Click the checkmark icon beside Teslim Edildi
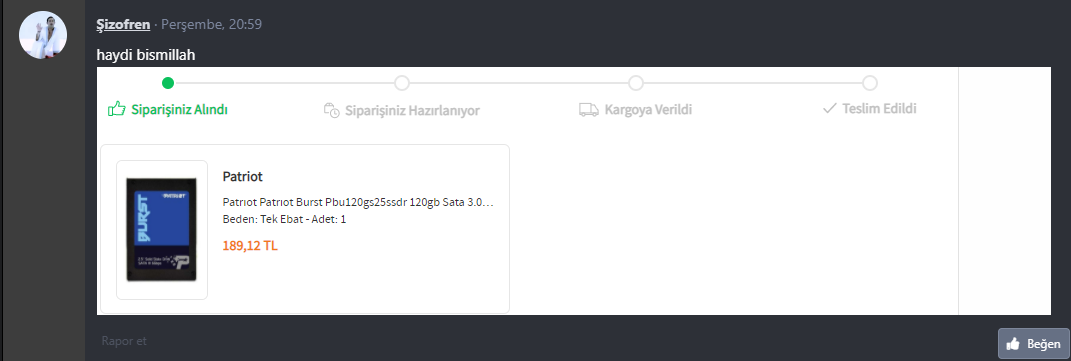This screenshot has width=1071, height=361. coord(830,109)
